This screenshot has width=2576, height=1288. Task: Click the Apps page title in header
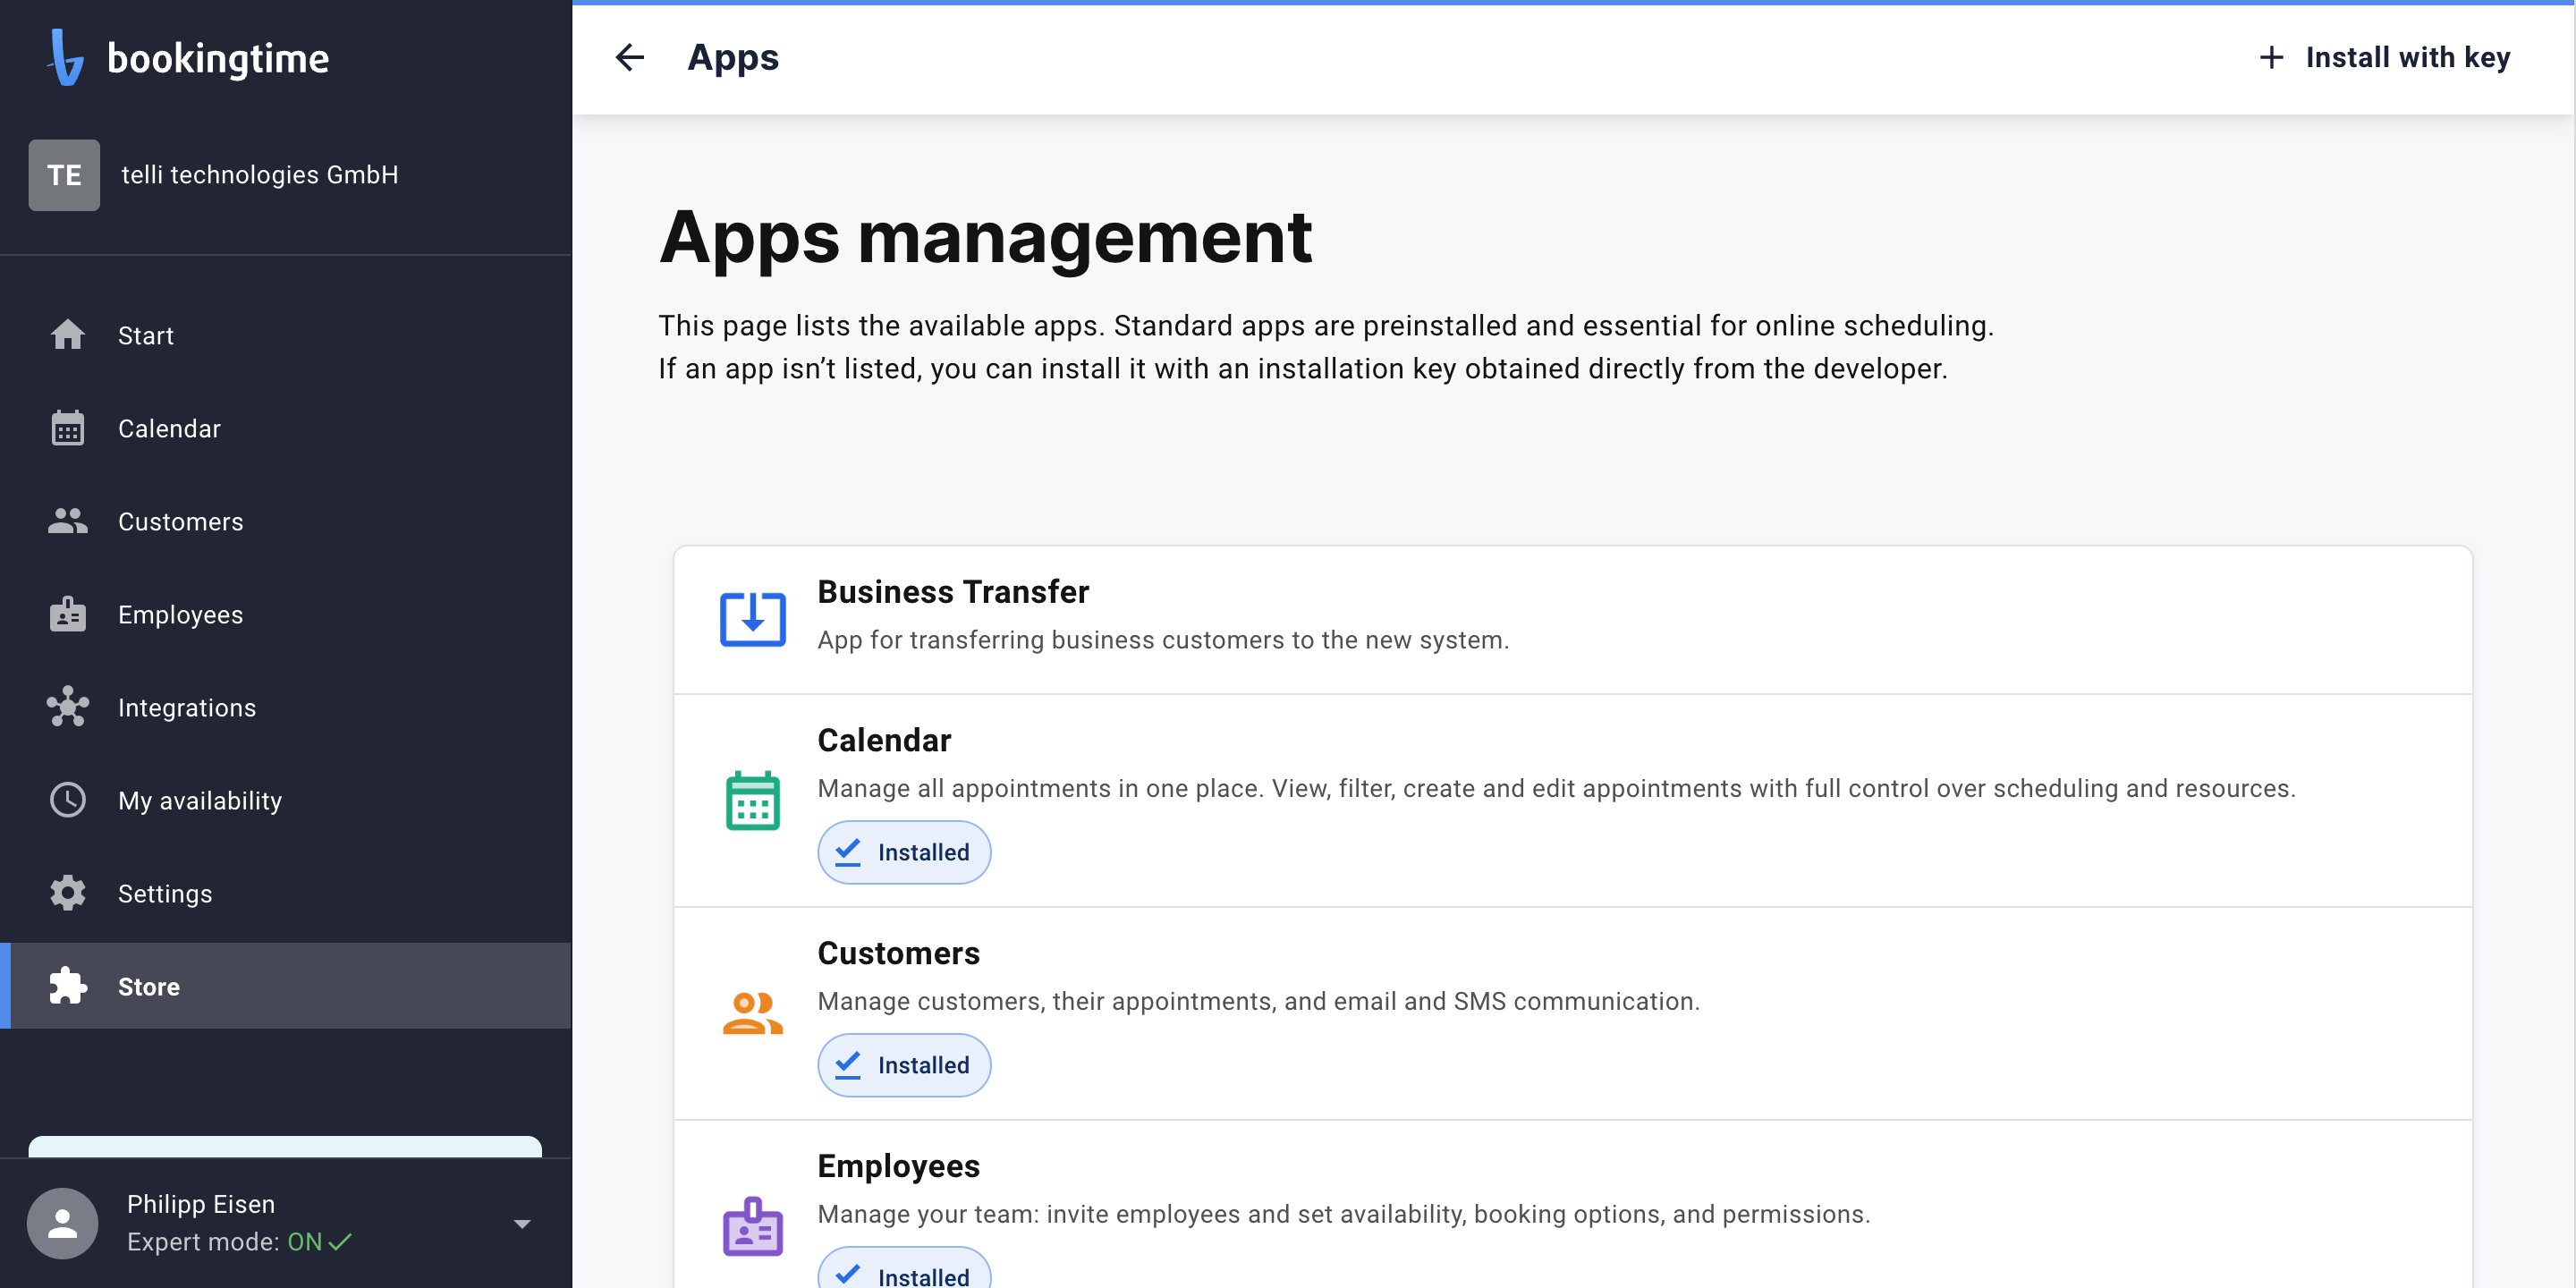(733, 58)
